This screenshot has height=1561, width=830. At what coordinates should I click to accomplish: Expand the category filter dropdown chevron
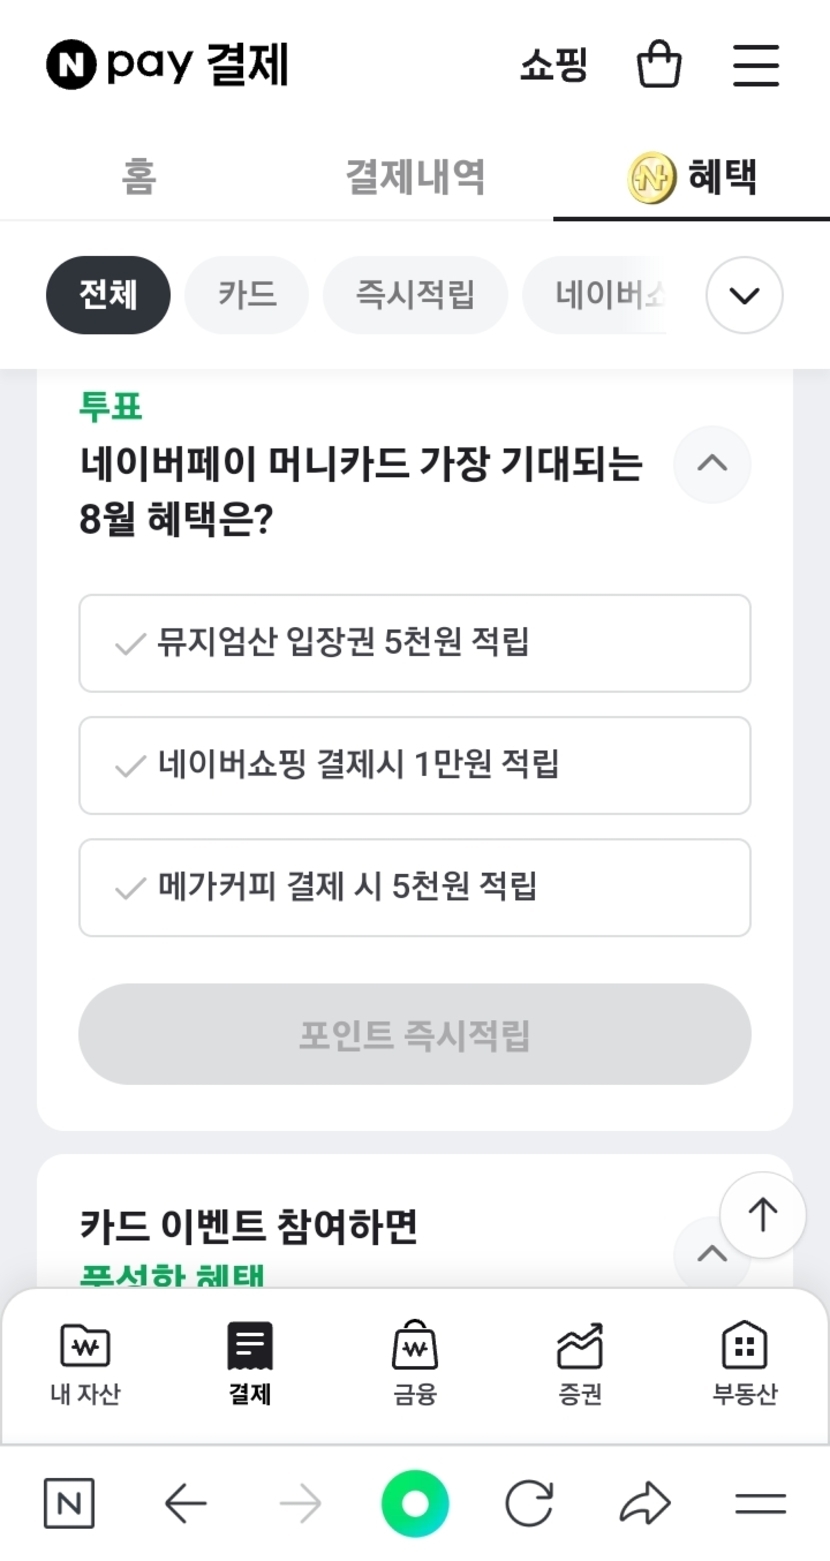pyautogui.click(x=744, y=295)
